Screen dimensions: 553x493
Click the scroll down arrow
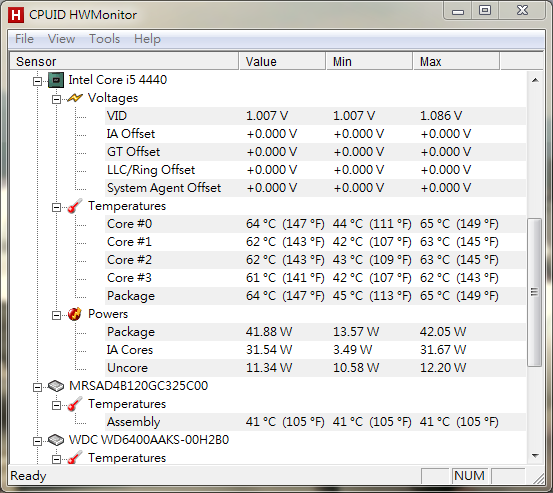coord(535,456)
